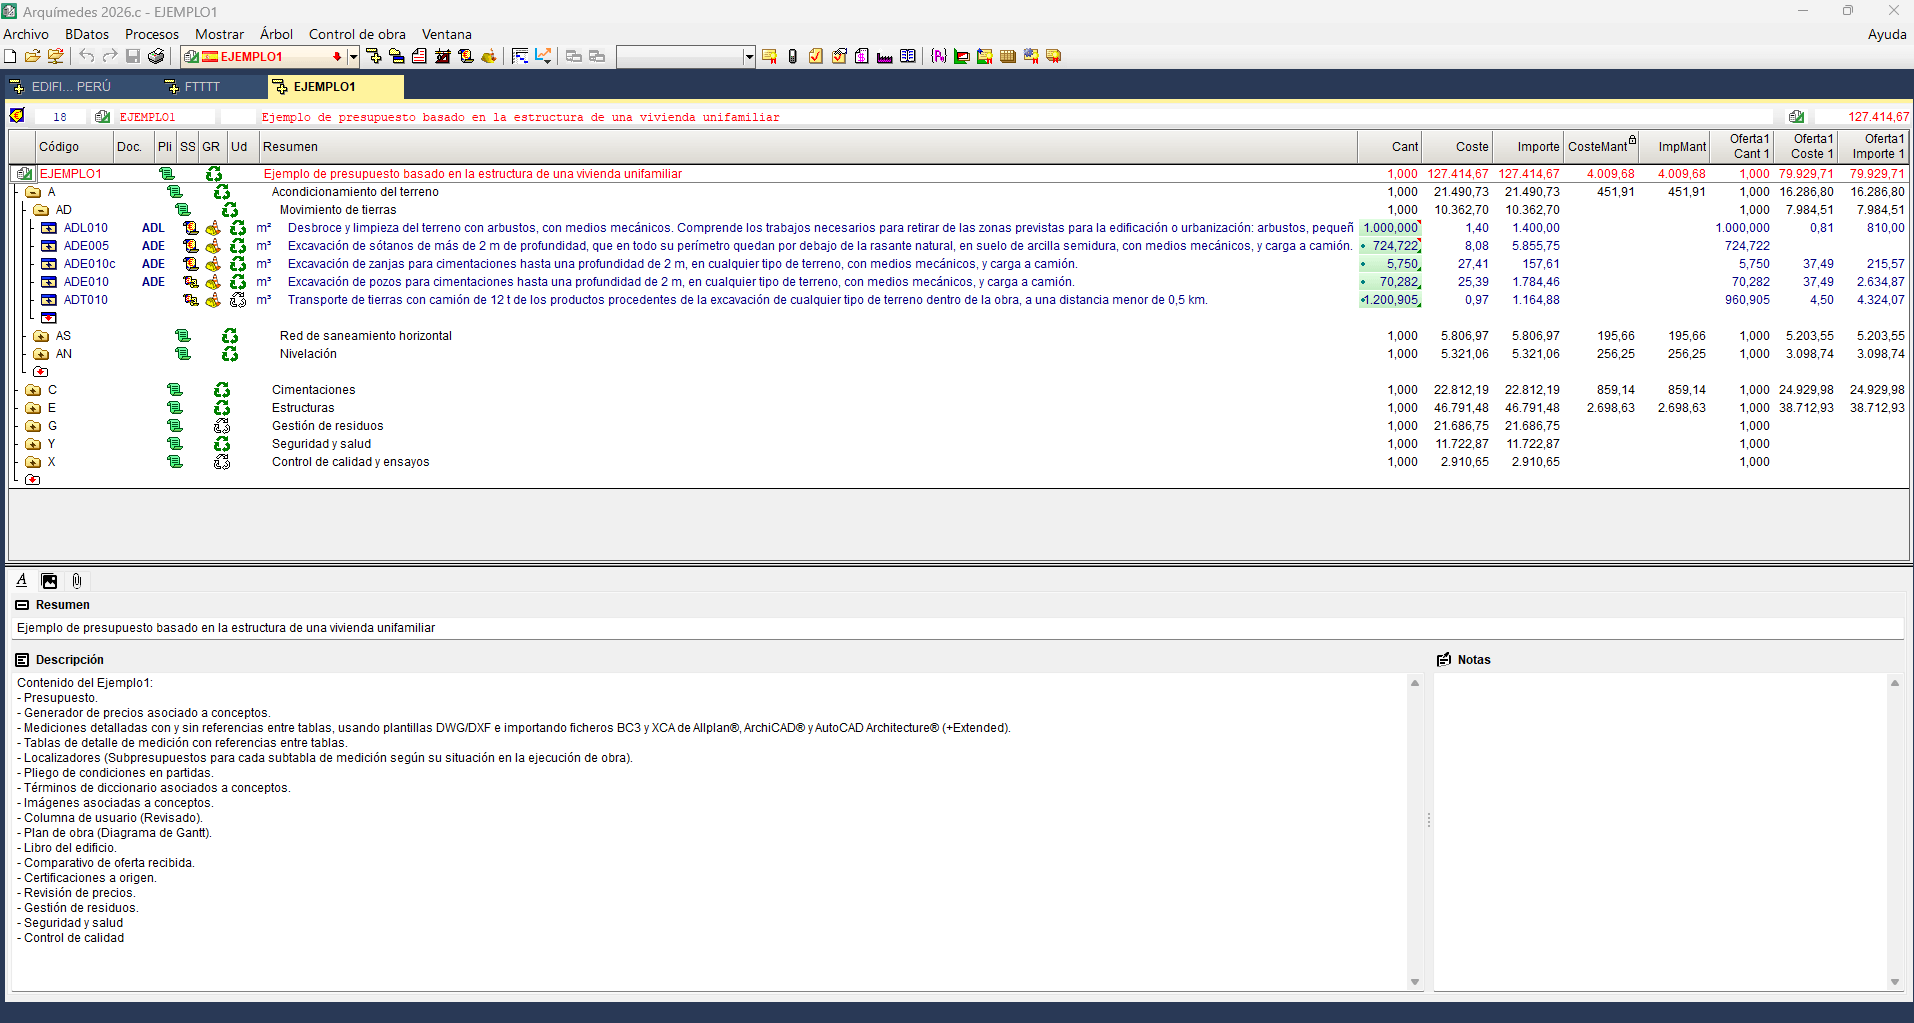The width and height of the screenshot is (1914, 1023).
Task: Collapse the chapter A folder
Action: coord(33,192)
